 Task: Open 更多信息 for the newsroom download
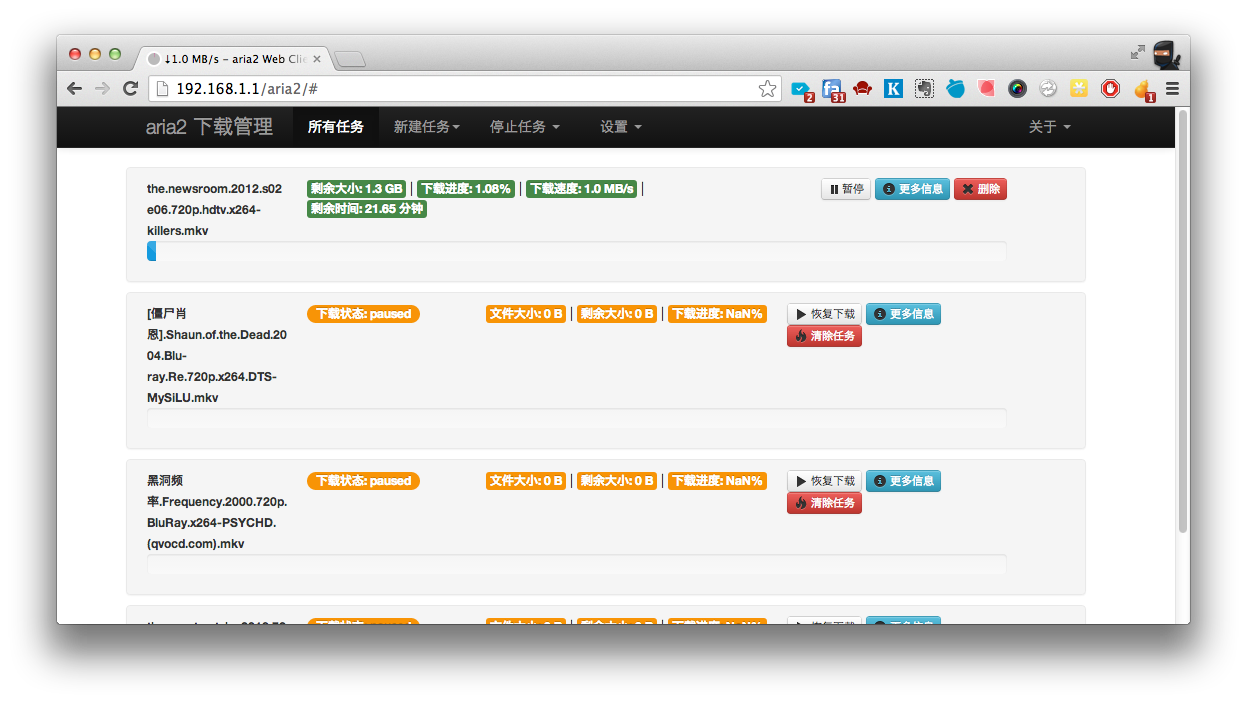coord(912,189)
